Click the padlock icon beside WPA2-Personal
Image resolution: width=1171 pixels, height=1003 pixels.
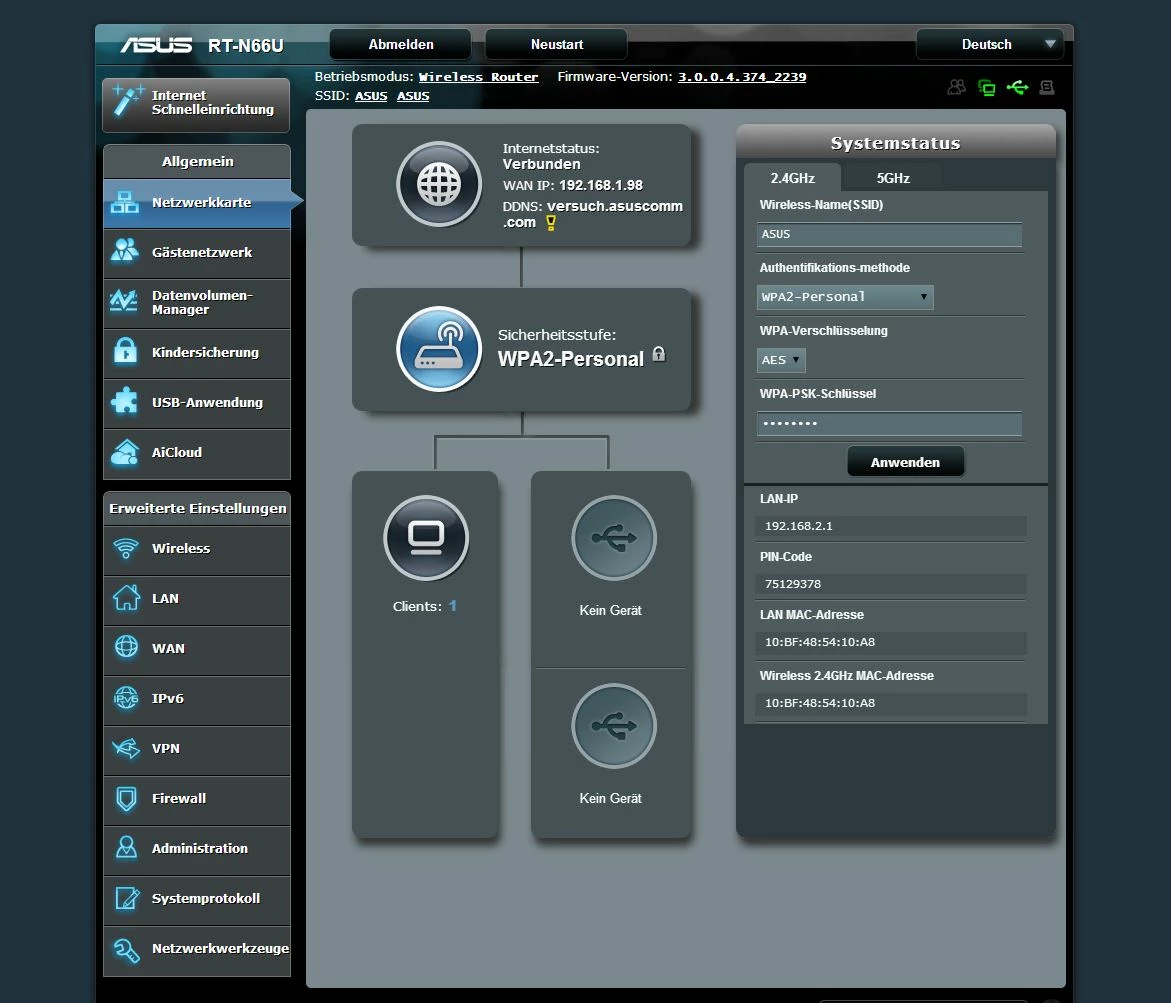coord(659,354)
